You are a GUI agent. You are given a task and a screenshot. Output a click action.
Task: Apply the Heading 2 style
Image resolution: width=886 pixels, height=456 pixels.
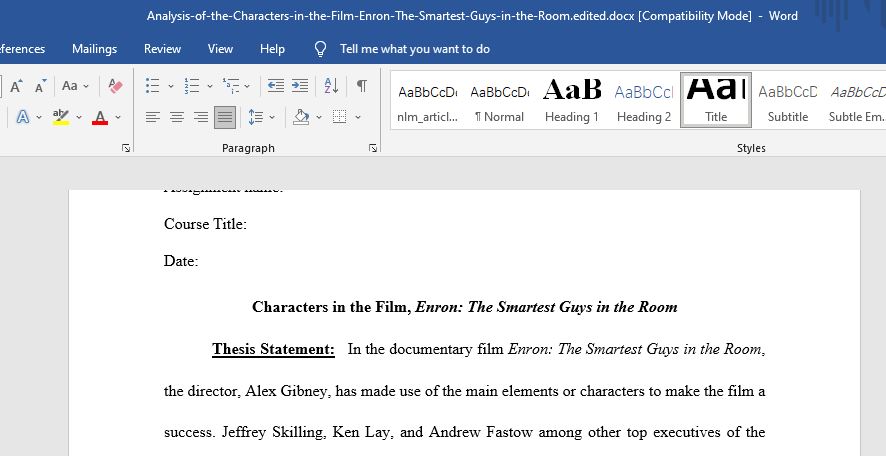point(644,101)
